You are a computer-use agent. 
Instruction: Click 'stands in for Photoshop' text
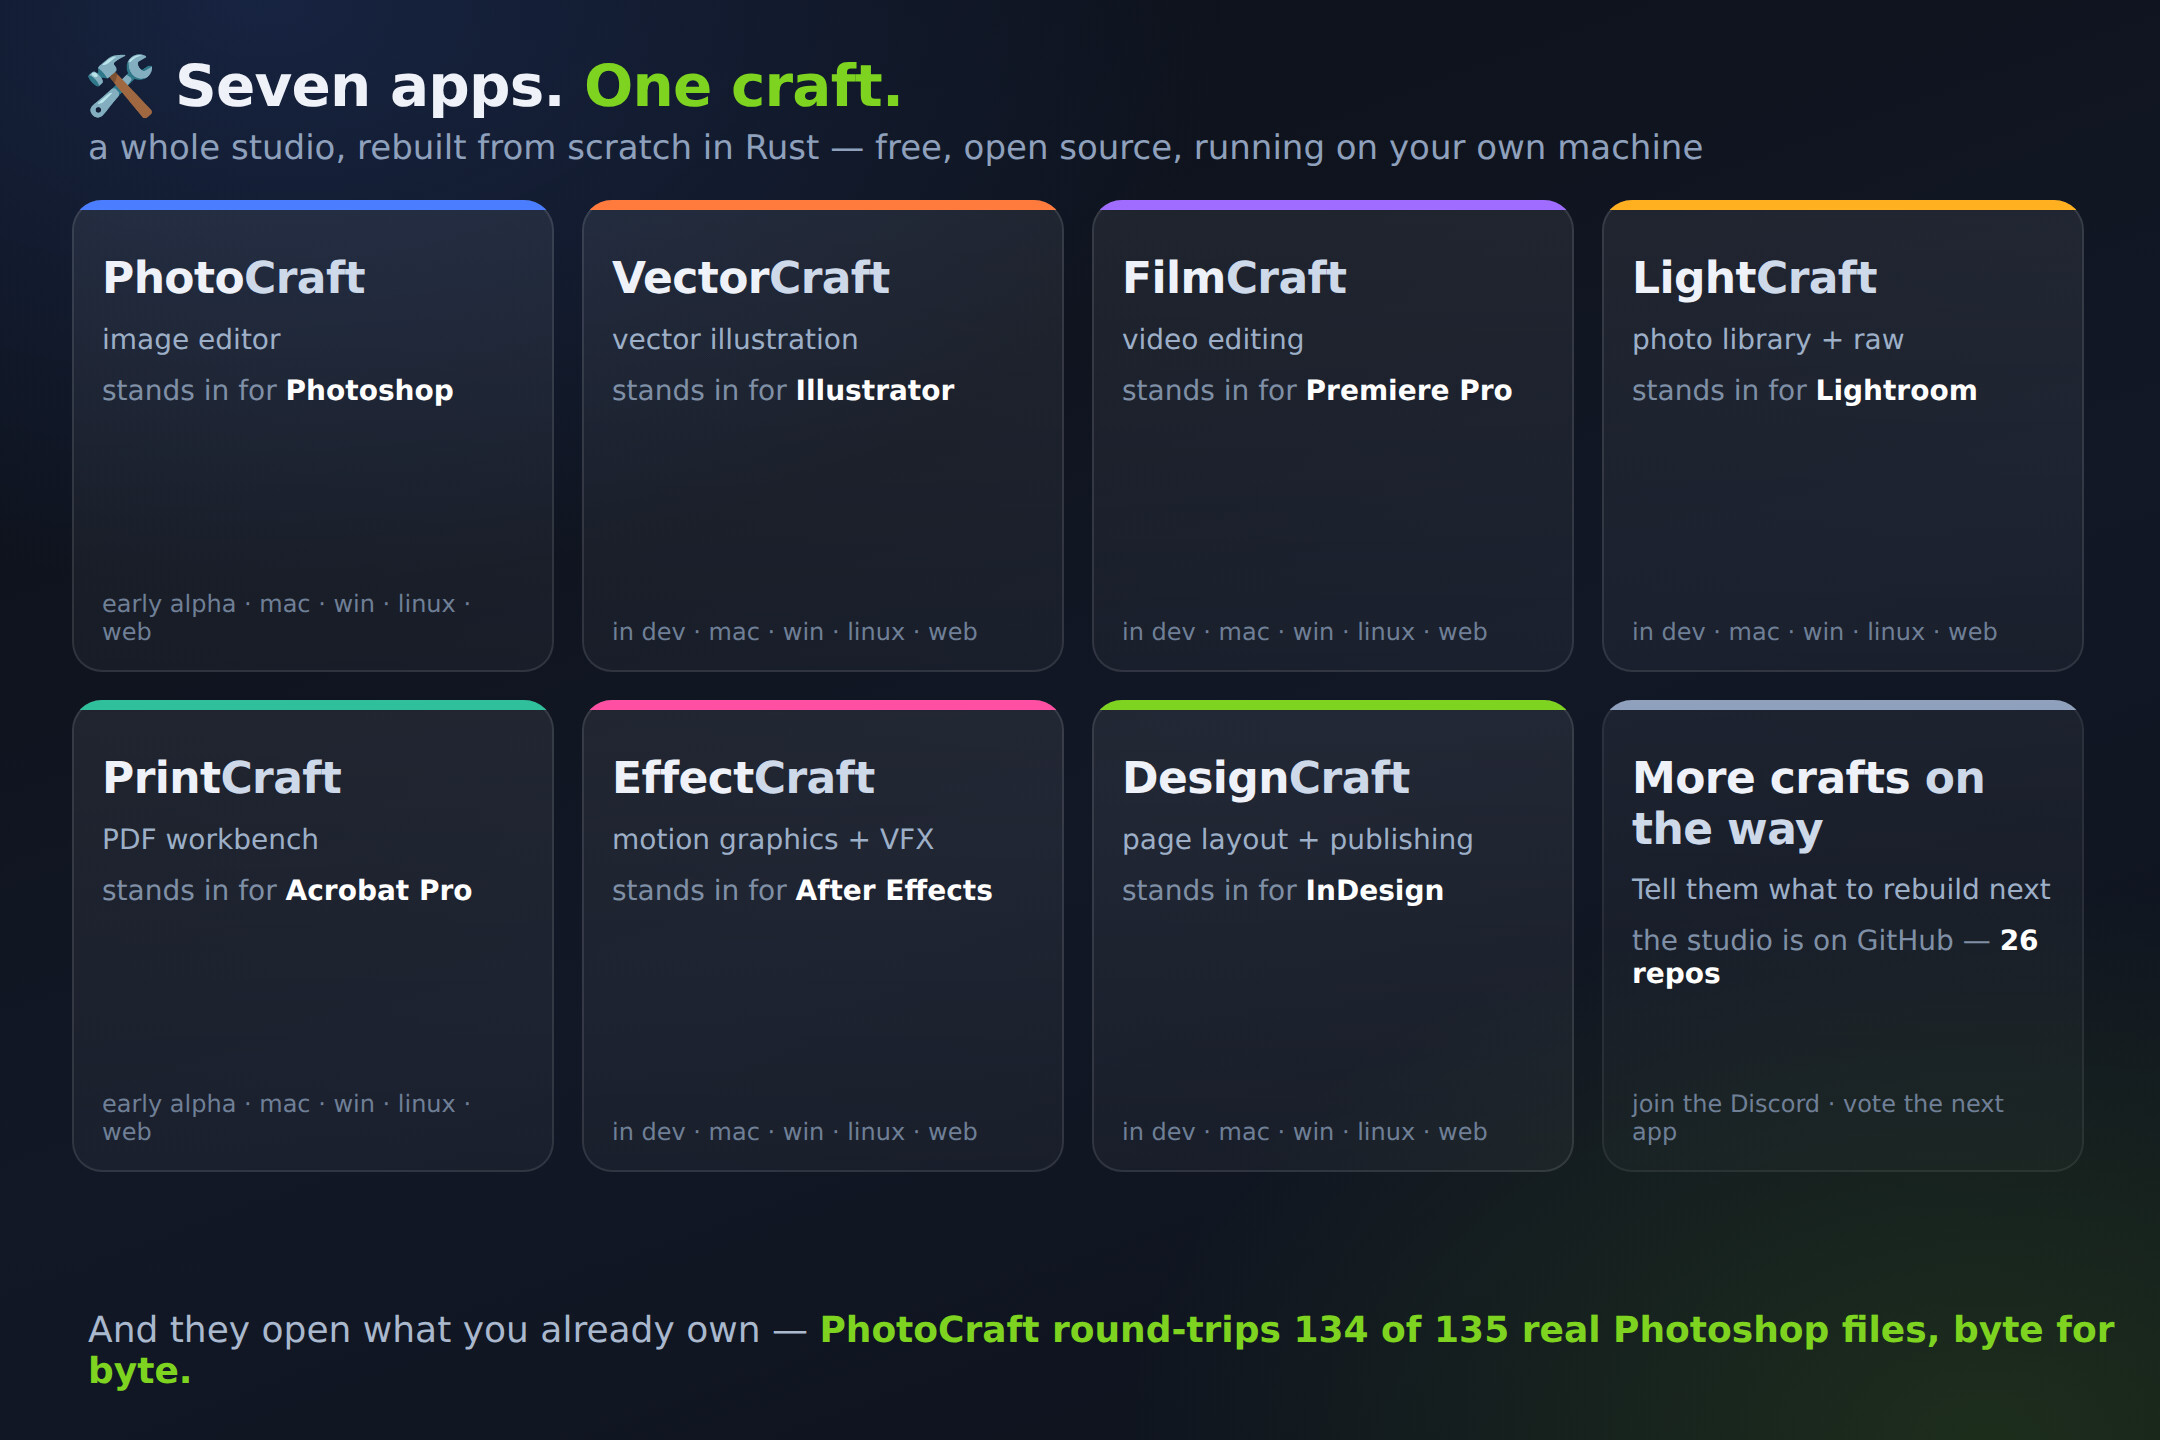278,390
